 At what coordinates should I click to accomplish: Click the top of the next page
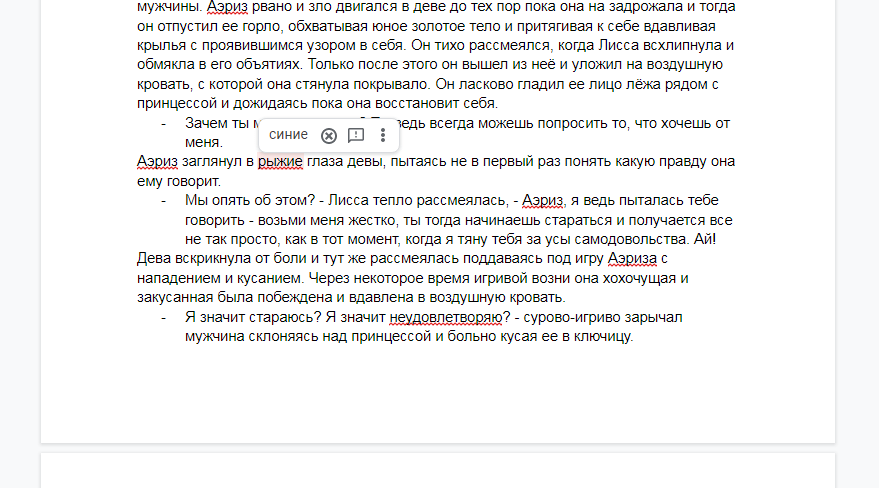tap(437, 470)
